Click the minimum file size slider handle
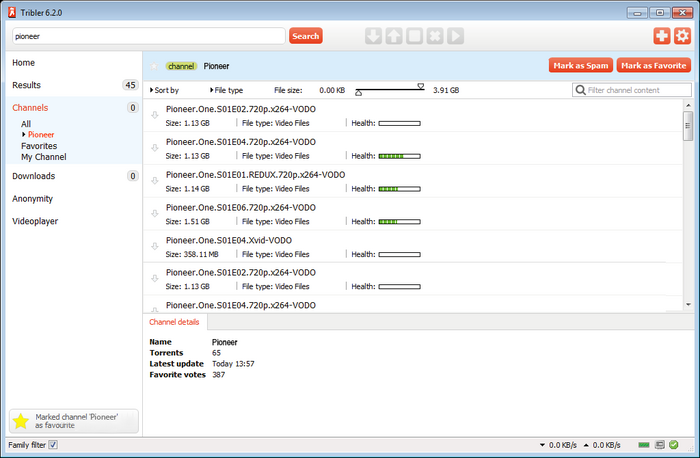 pyautogui.click(x=358, y=93)
